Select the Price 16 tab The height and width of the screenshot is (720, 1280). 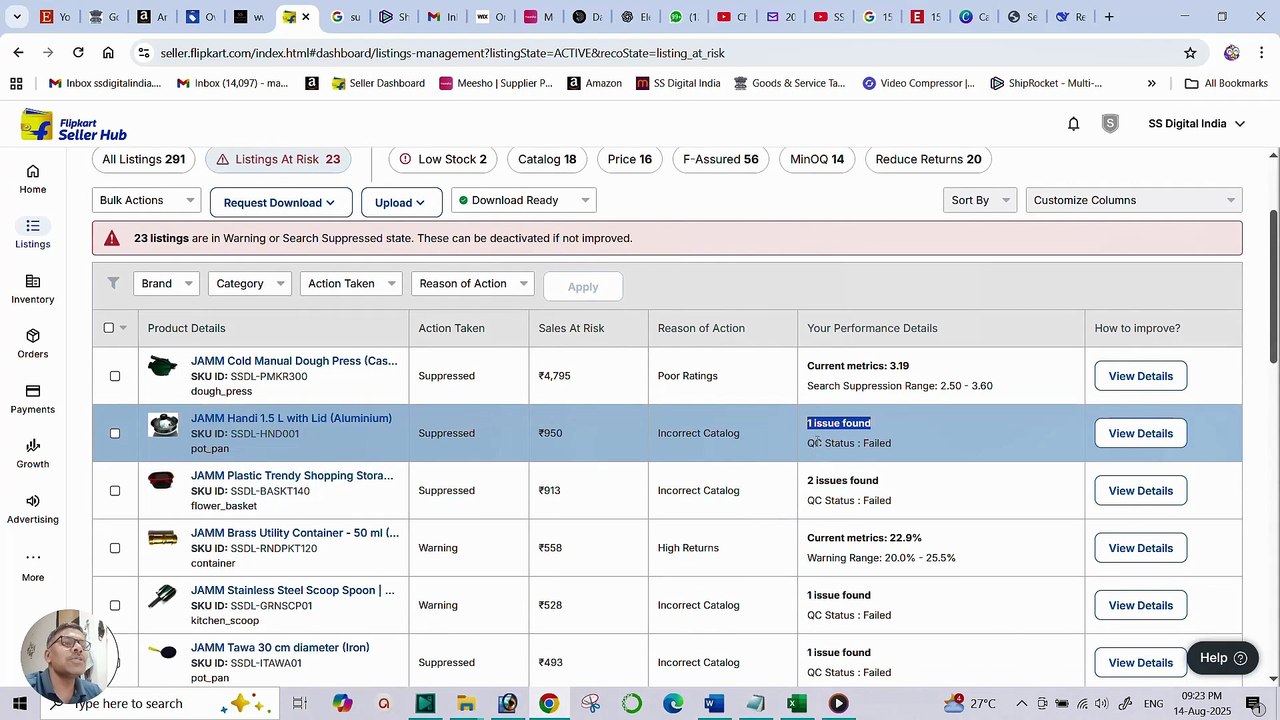click(630, 159)
